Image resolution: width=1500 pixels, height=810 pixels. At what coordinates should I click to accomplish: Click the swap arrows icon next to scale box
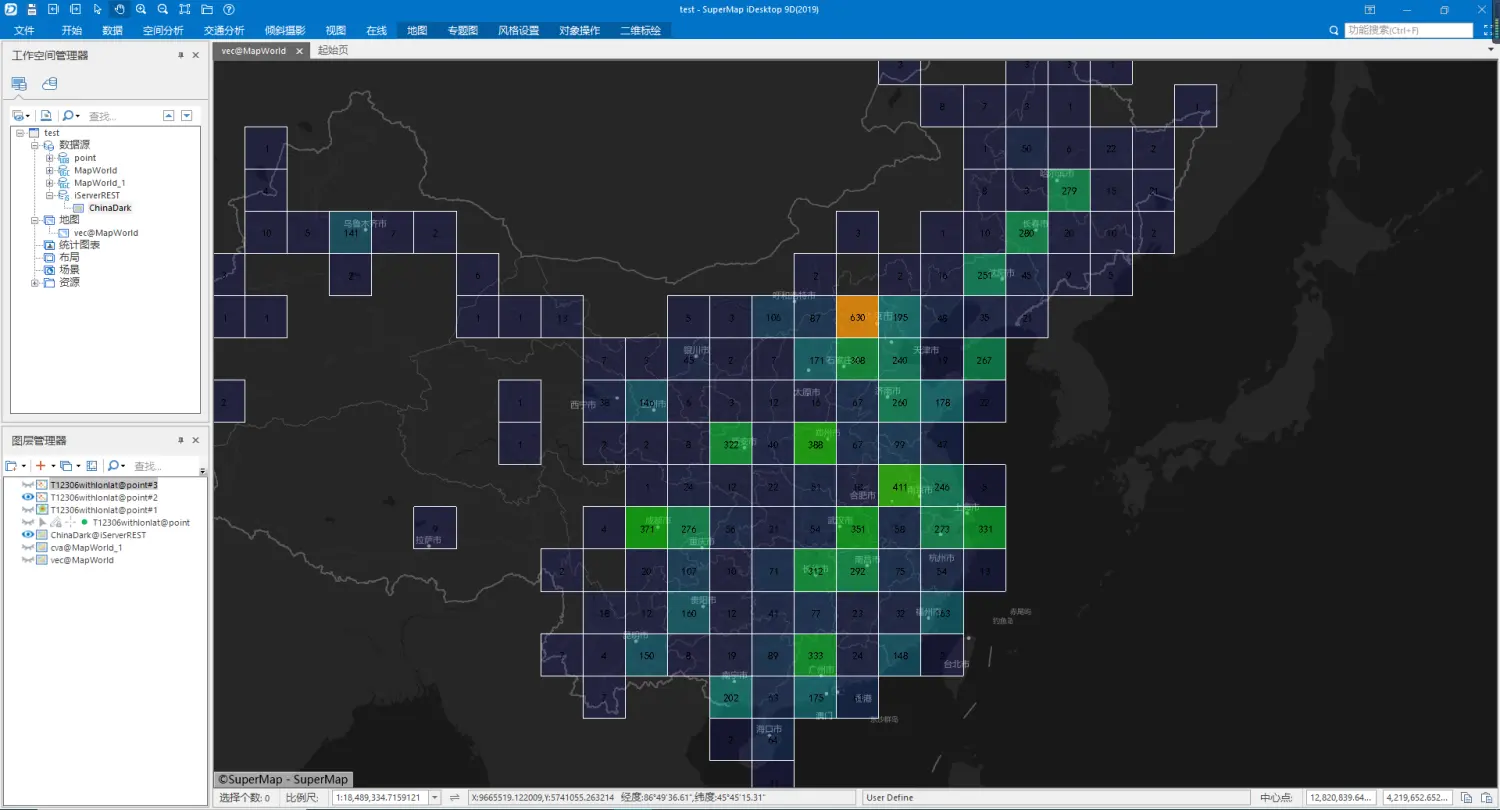(x=455, y=797)
